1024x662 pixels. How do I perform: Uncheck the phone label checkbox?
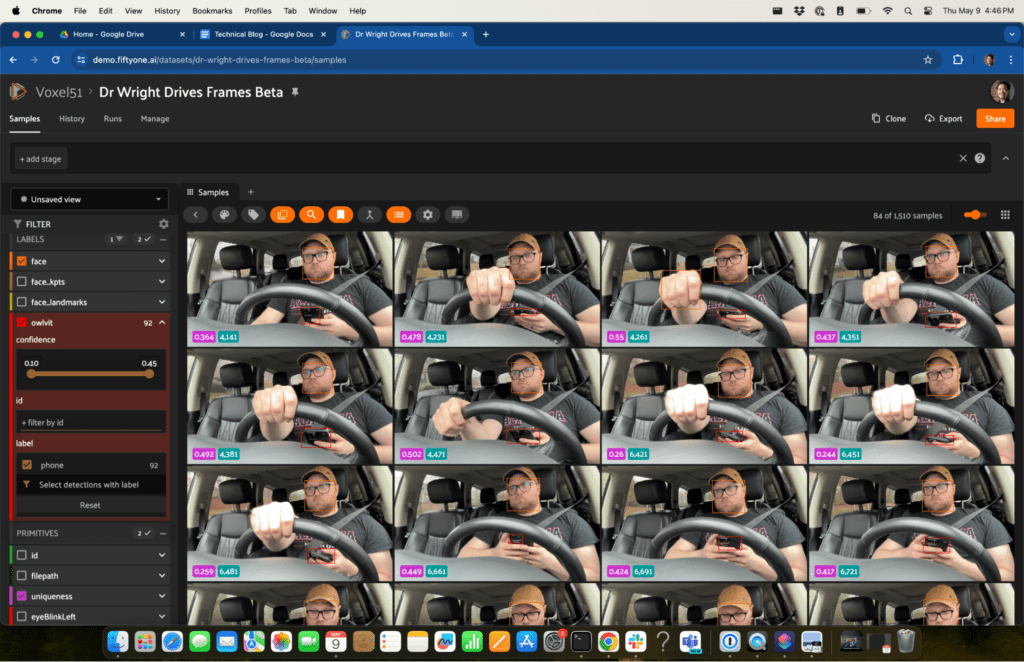tap(27, 465)
